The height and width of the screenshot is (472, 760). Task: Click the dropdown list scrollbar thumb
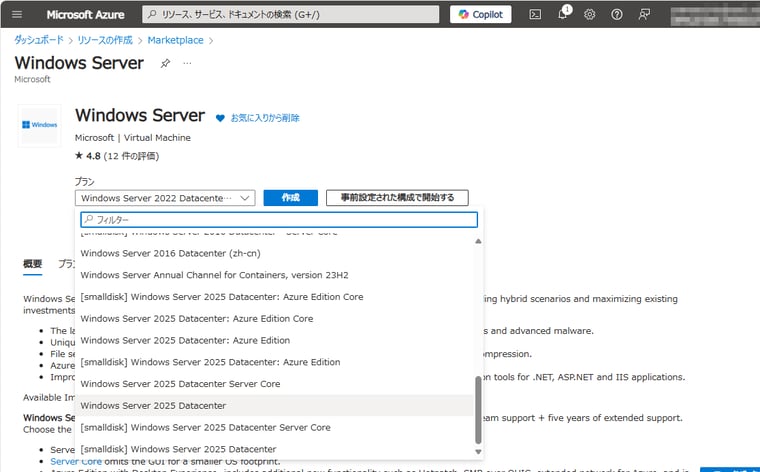click(478, 410)
